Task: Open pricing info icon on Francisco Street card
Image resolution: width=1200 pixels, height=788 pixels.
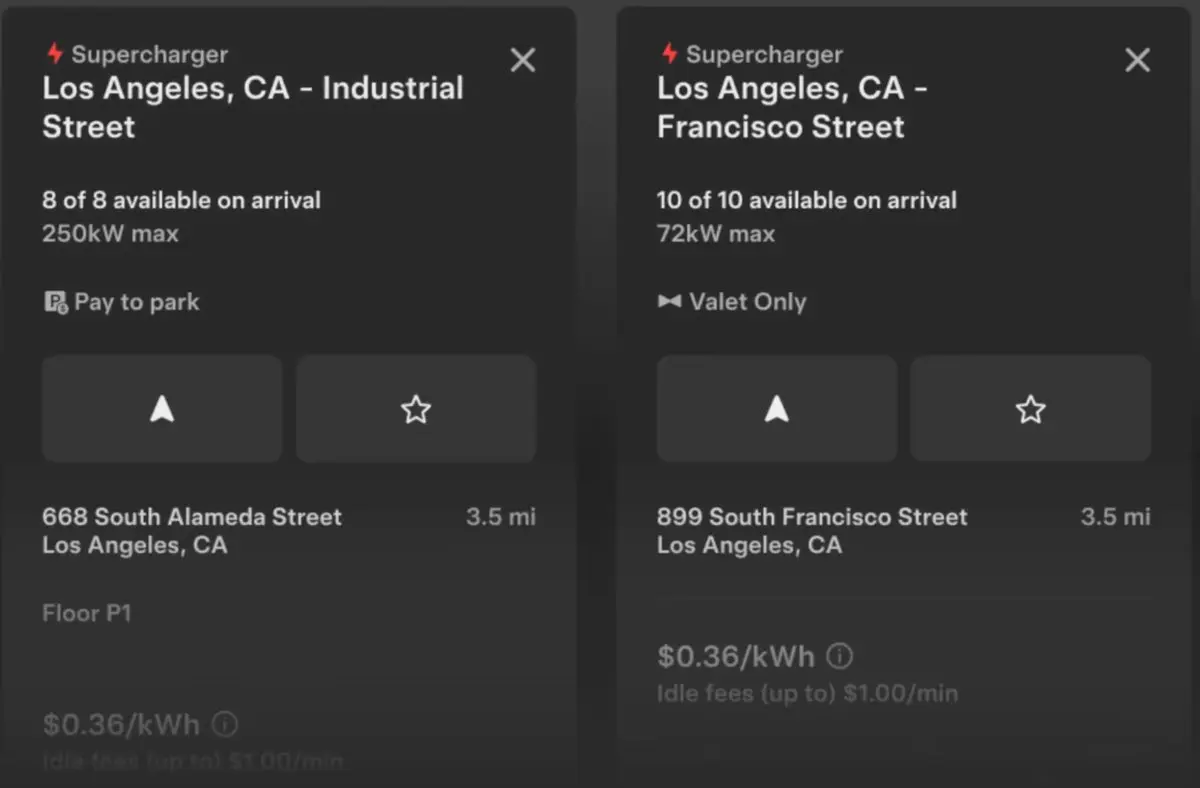Action: tap(841, 656)
